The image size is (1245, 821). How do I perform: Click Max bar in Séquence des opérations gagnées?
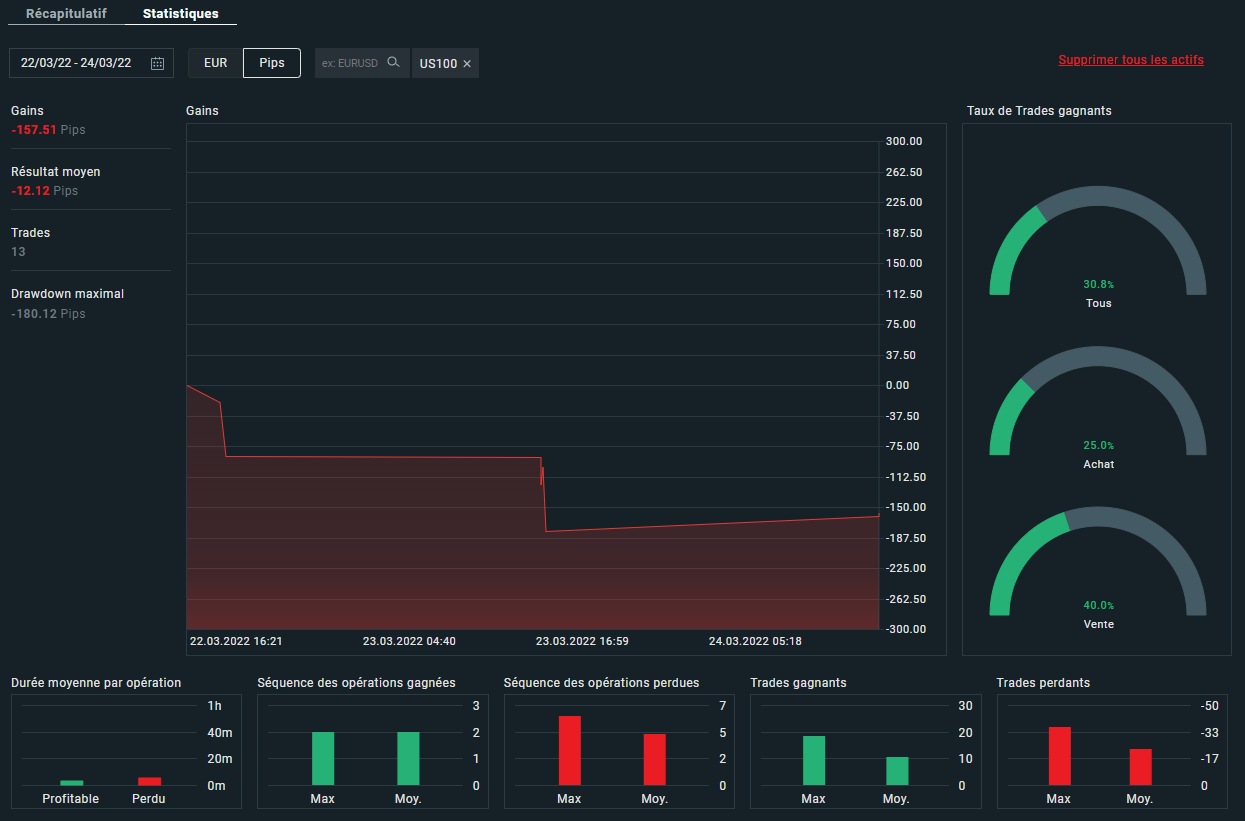[323, 758]
